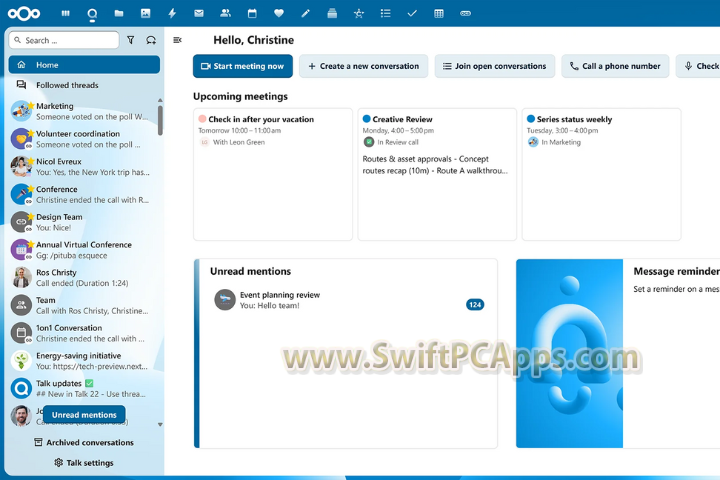Open the Nicol Evreux chat
The height and width of the screenshot is (480, 720).
pos(83,167)
